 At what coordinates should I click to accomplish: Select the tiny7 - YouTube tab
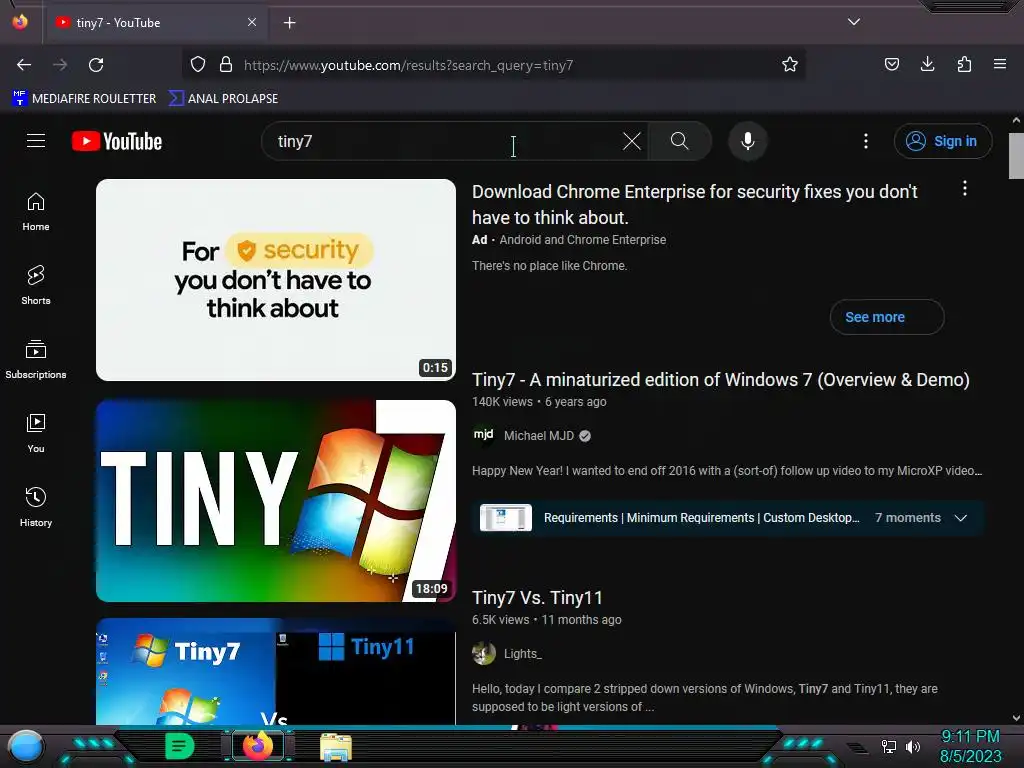(x=155, y=23)
